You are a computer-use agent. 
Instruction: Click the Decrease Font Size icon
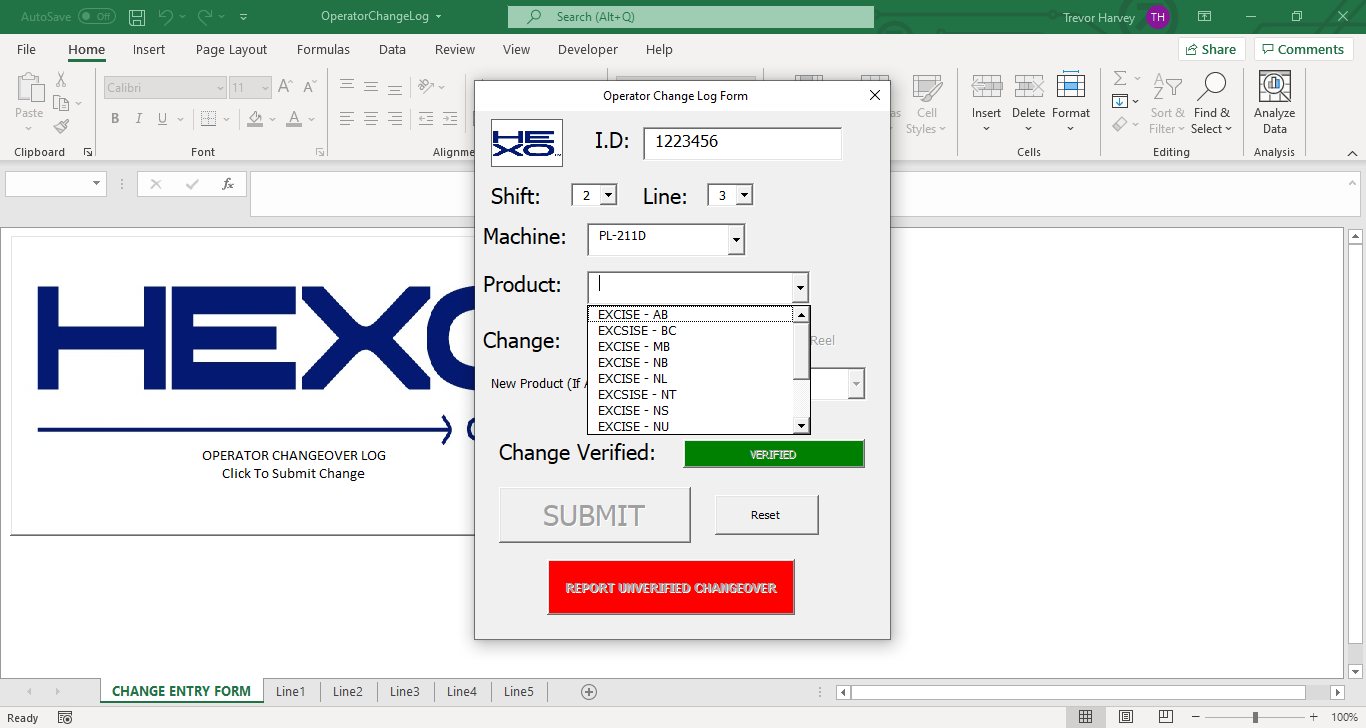point(308,87)
